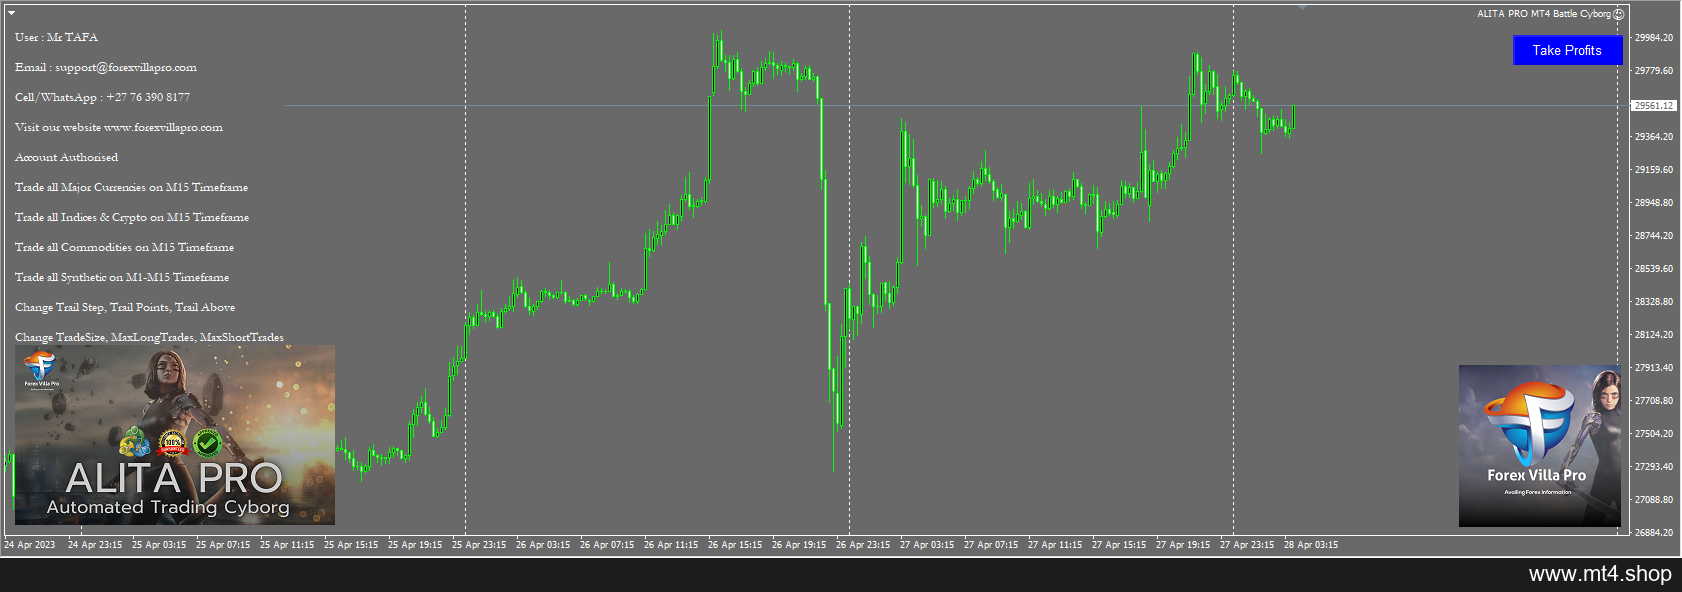The height and width of the screenshot is (592, 1682).
Task: Click the MetaTrader badge icon on Alita banner
Action: coord(135,442)
